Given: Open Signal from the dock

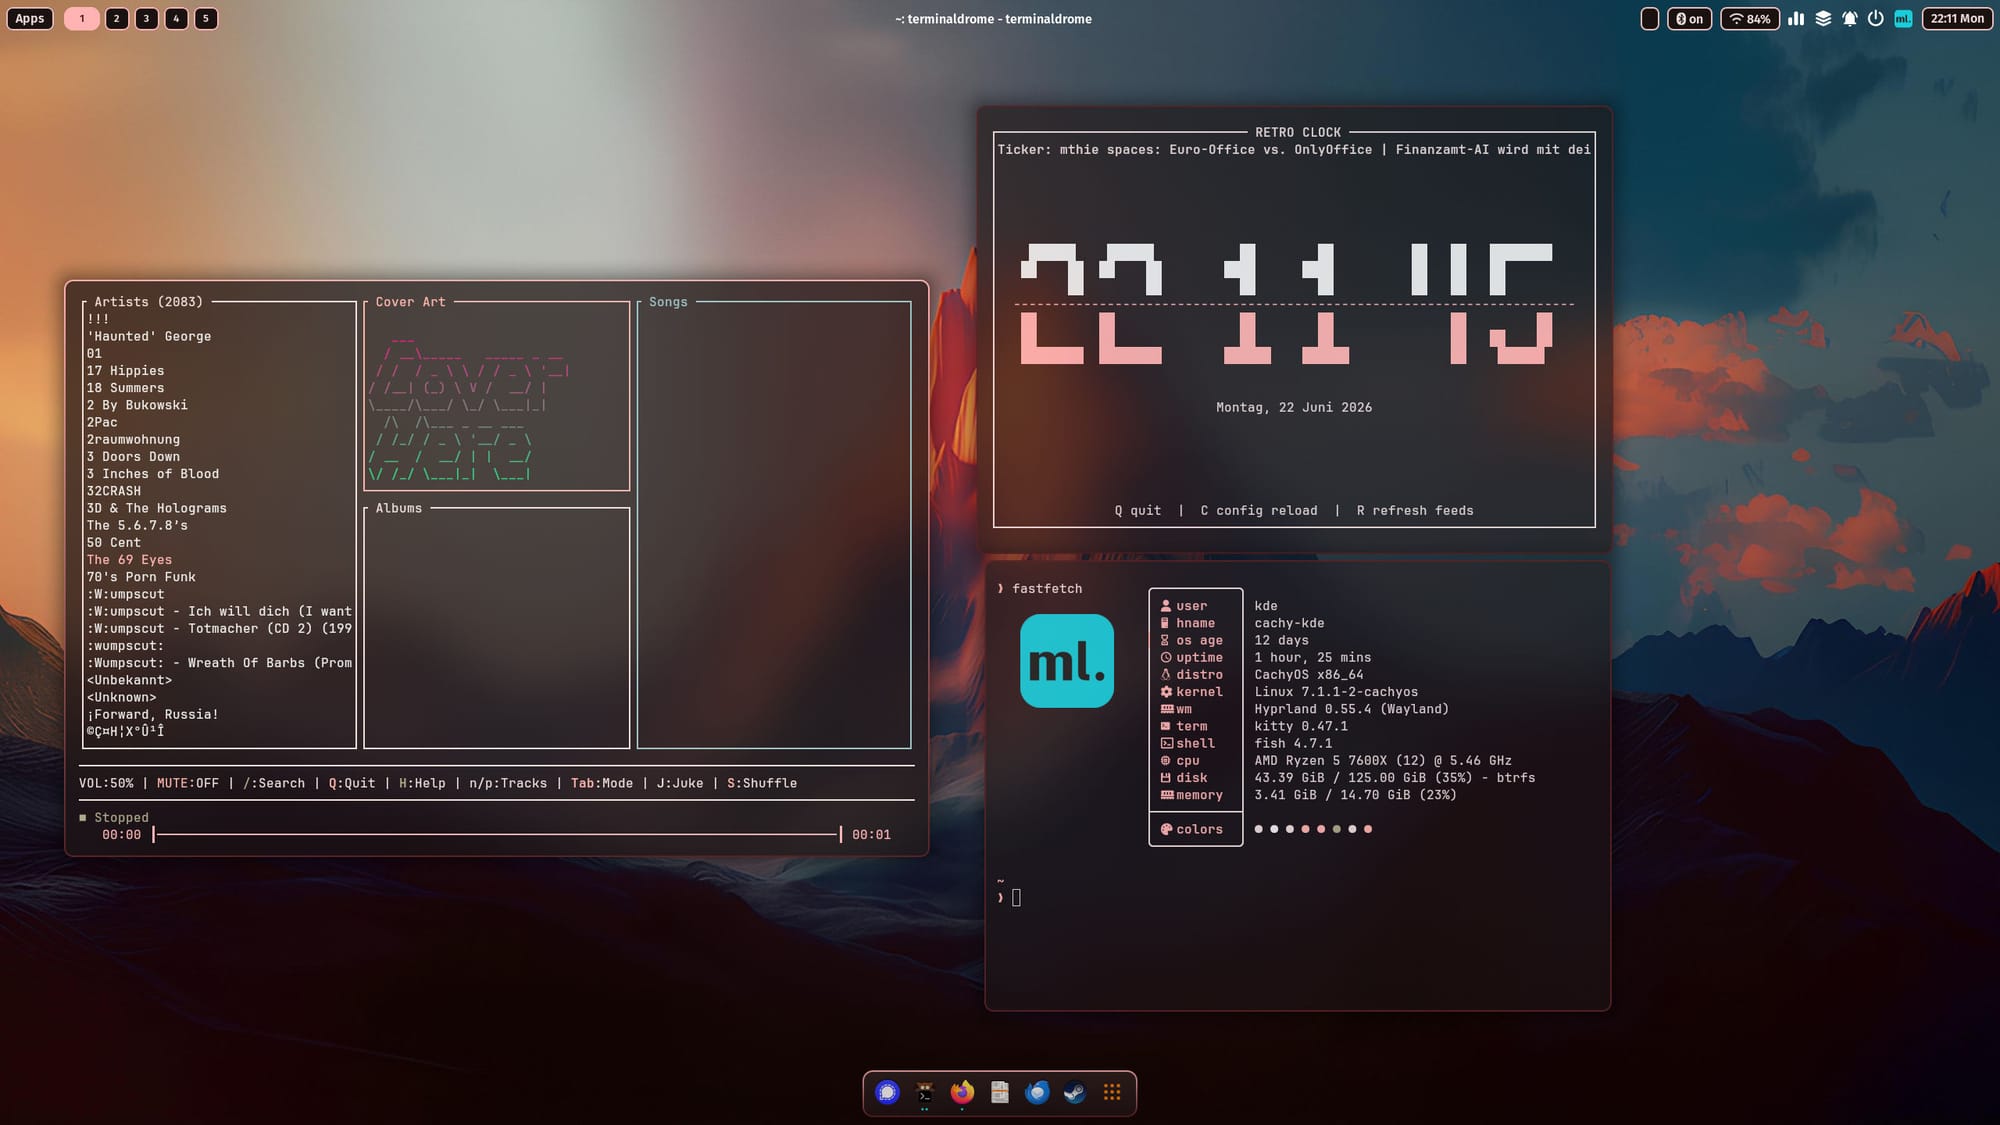Looking at the screenshot, I should click(887, 1092).
